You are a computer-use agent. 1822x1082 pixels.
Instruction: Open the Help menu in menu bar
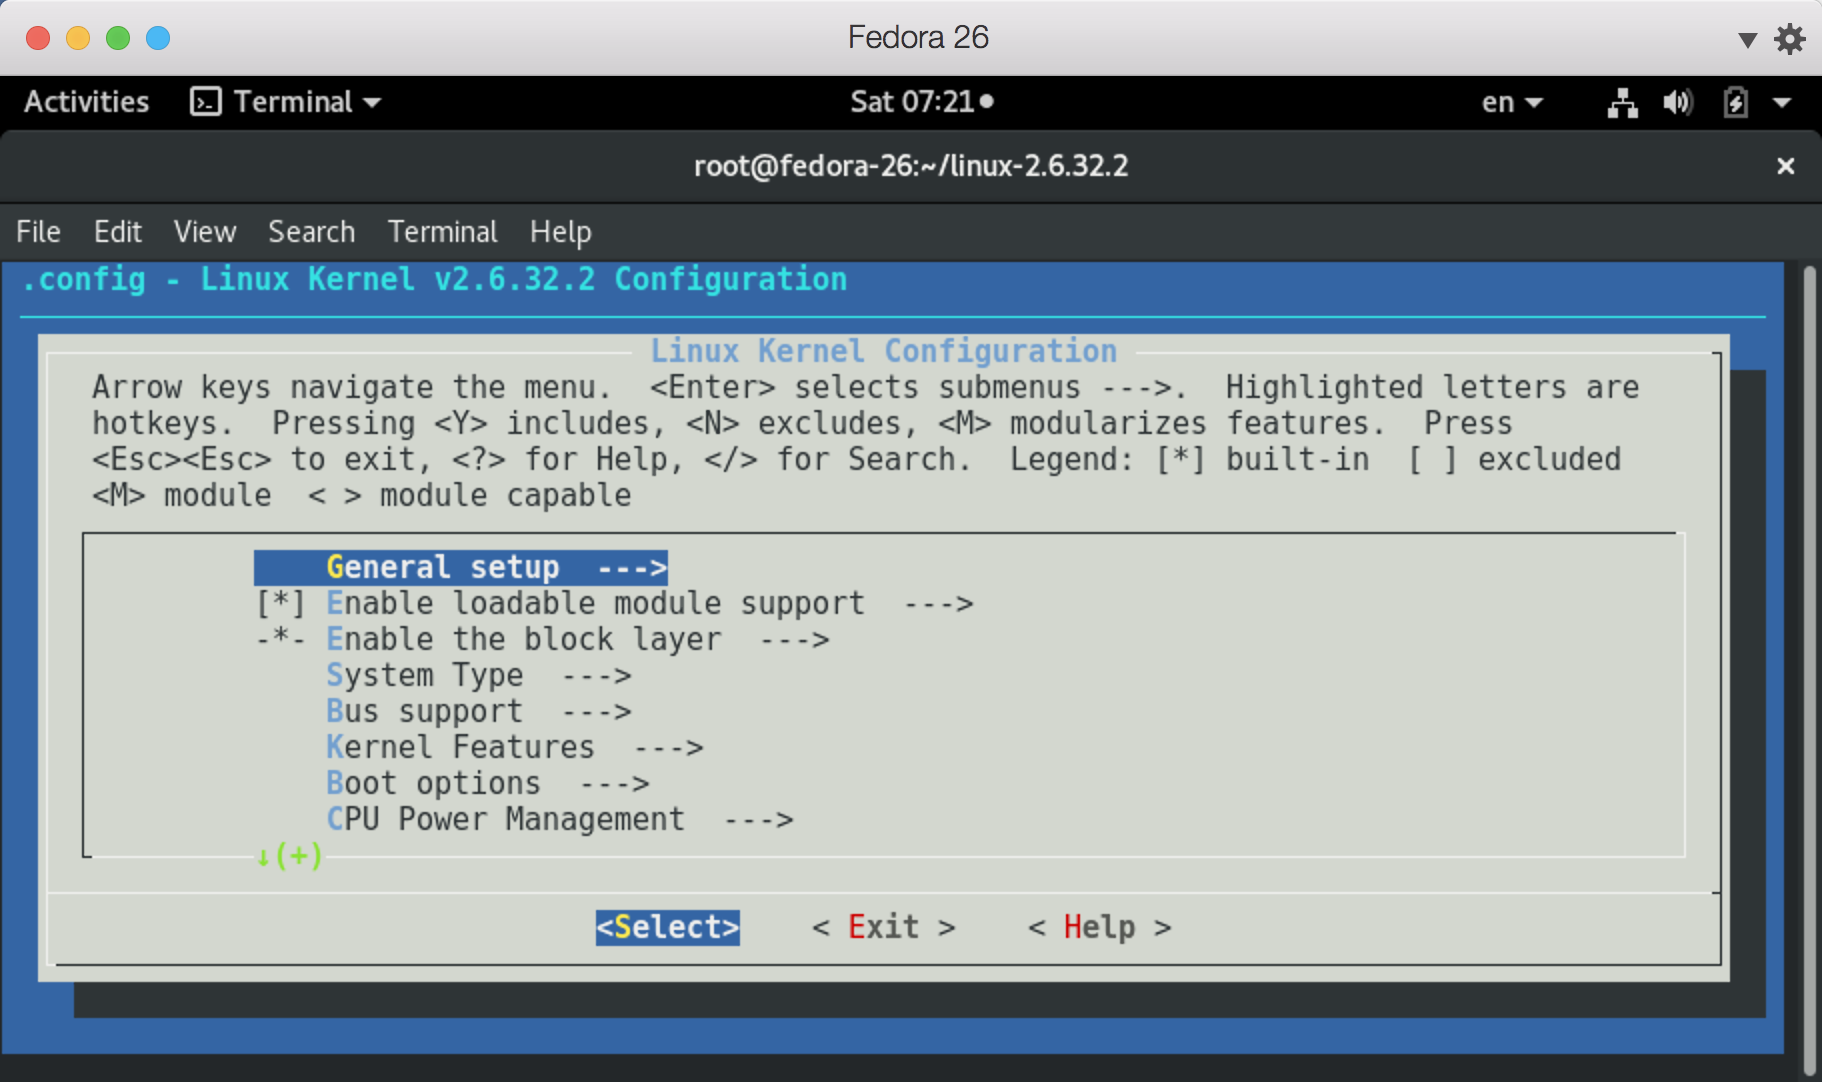point(560,232)
